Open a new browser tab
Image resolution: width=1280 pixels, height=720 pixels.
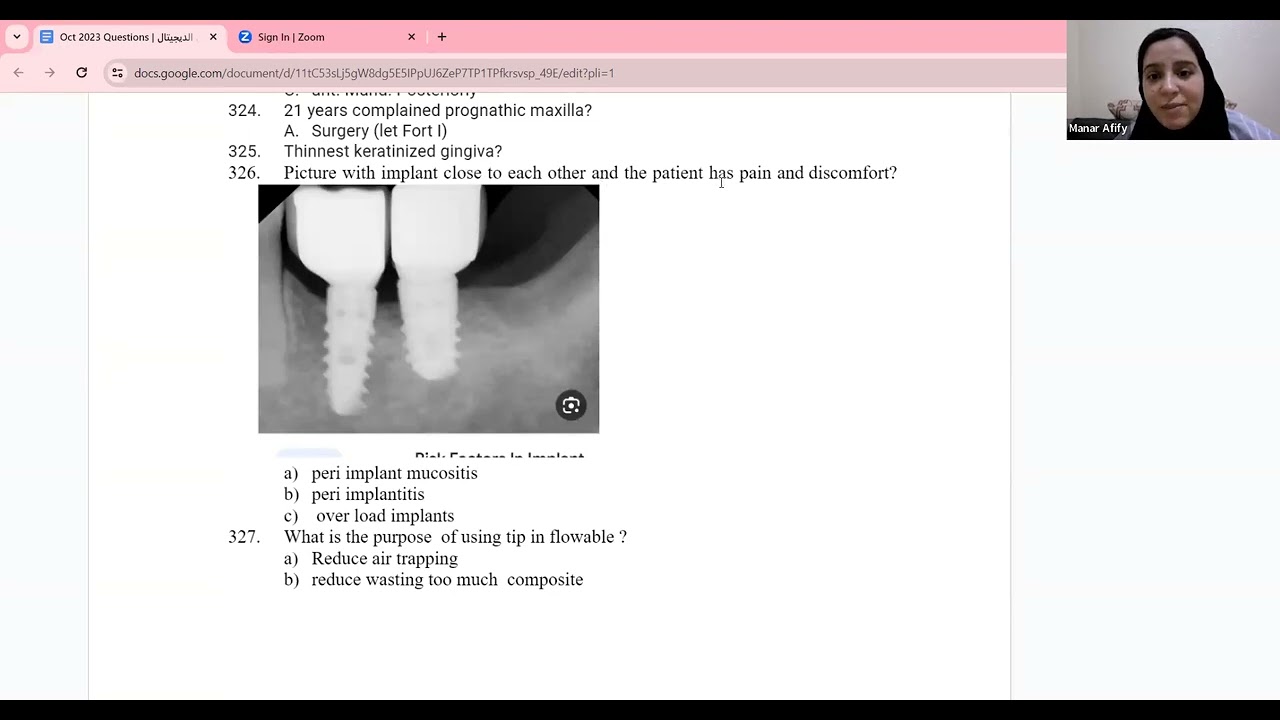click(442, 37)
